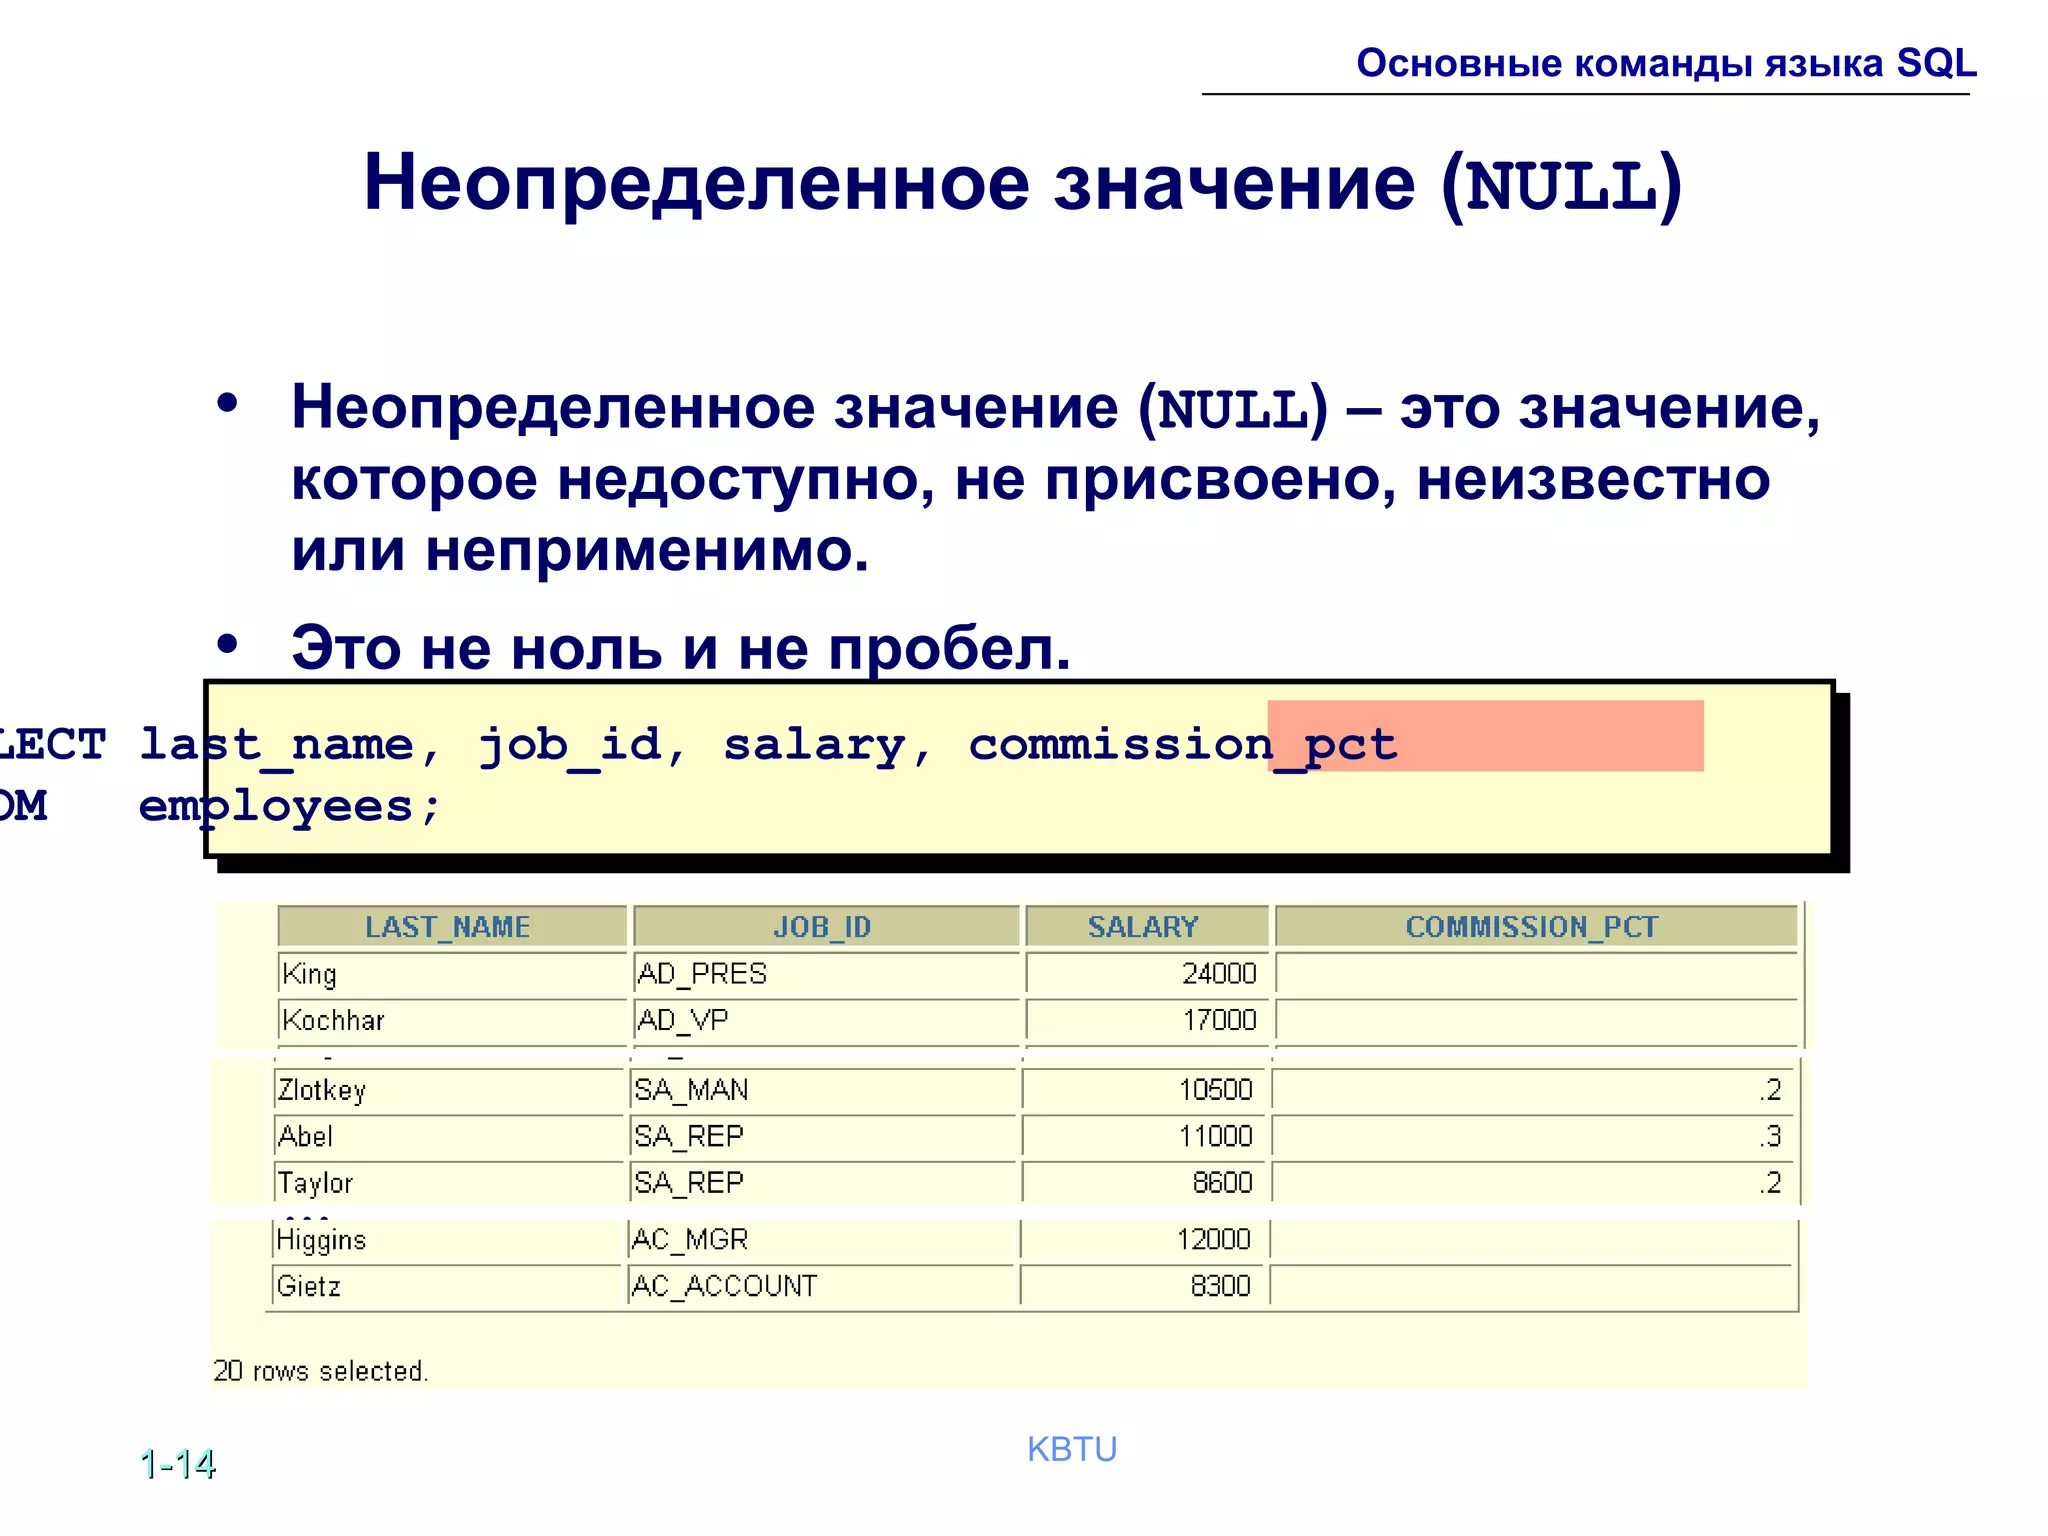Screen dimensions: 2048x1536
Task: Click the salary value 24000
Action: [1218, 973]
